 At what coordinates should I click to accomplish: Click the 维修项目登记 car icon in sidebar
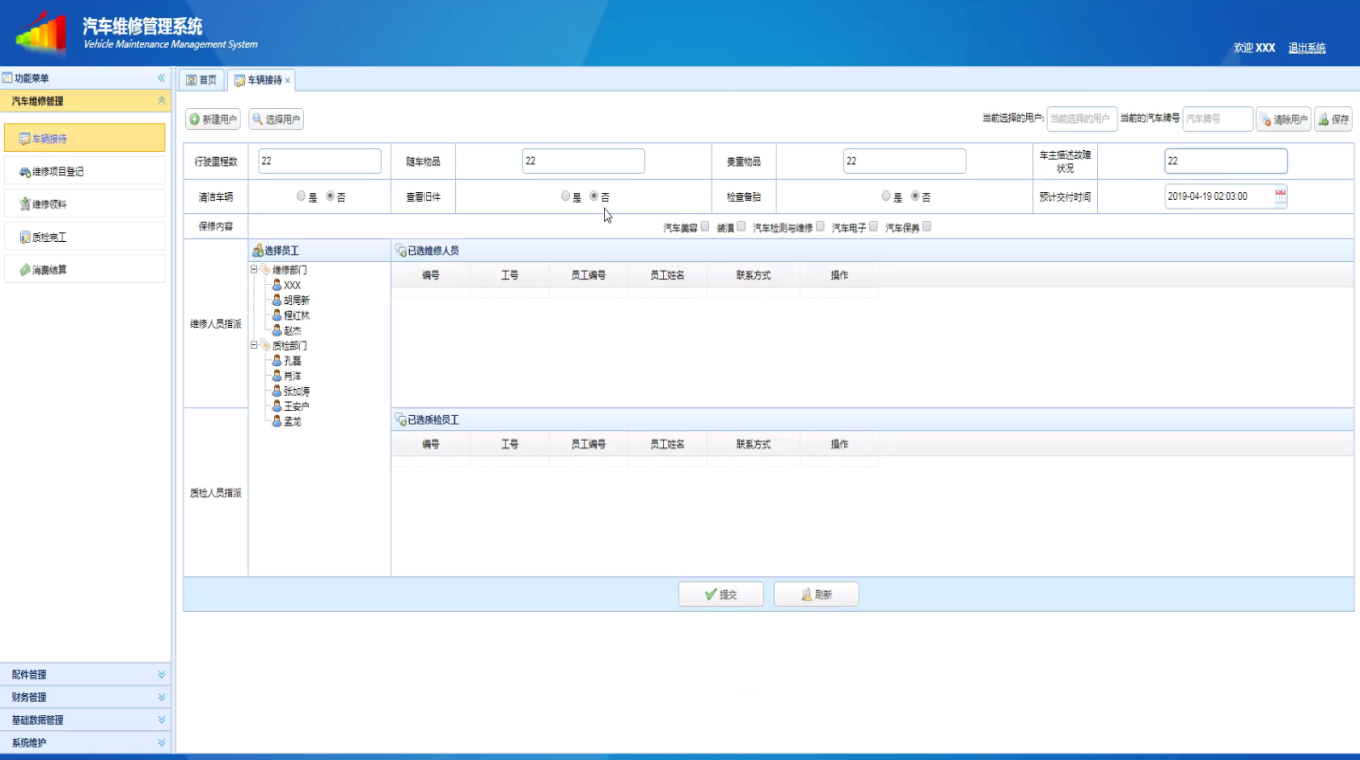coord(25,172)
